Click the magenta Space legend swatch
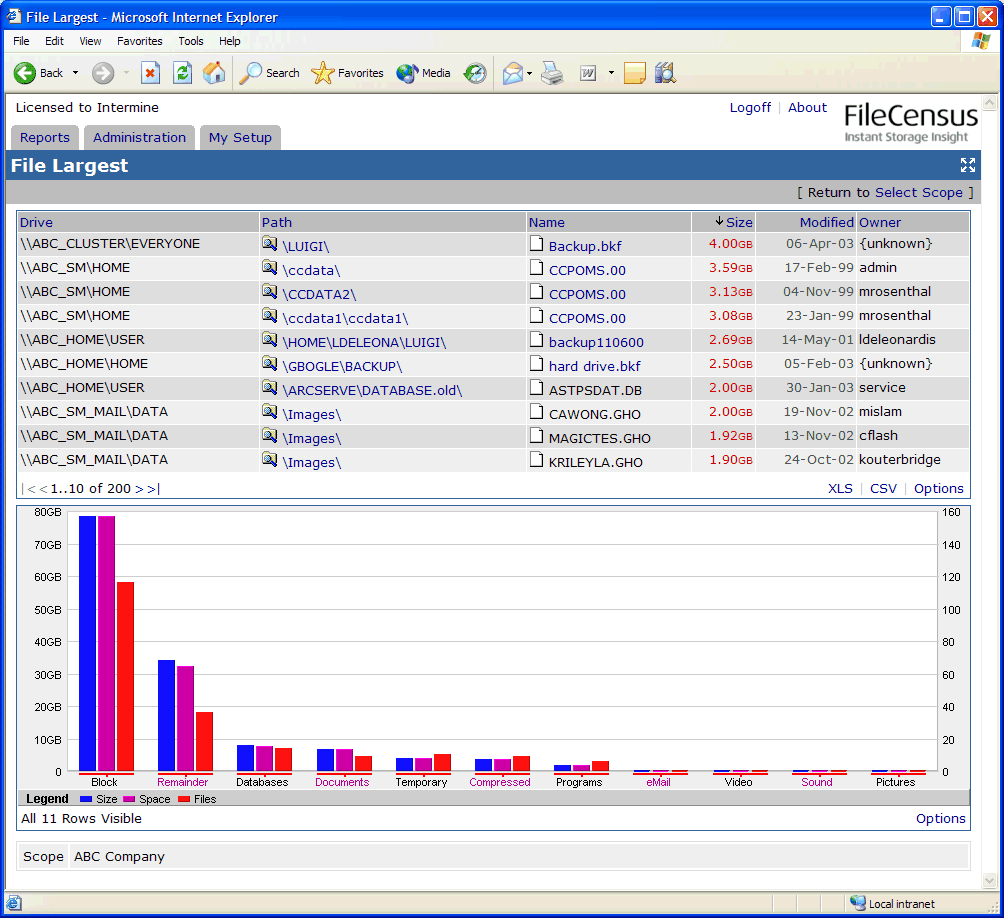 coord(129,799)
